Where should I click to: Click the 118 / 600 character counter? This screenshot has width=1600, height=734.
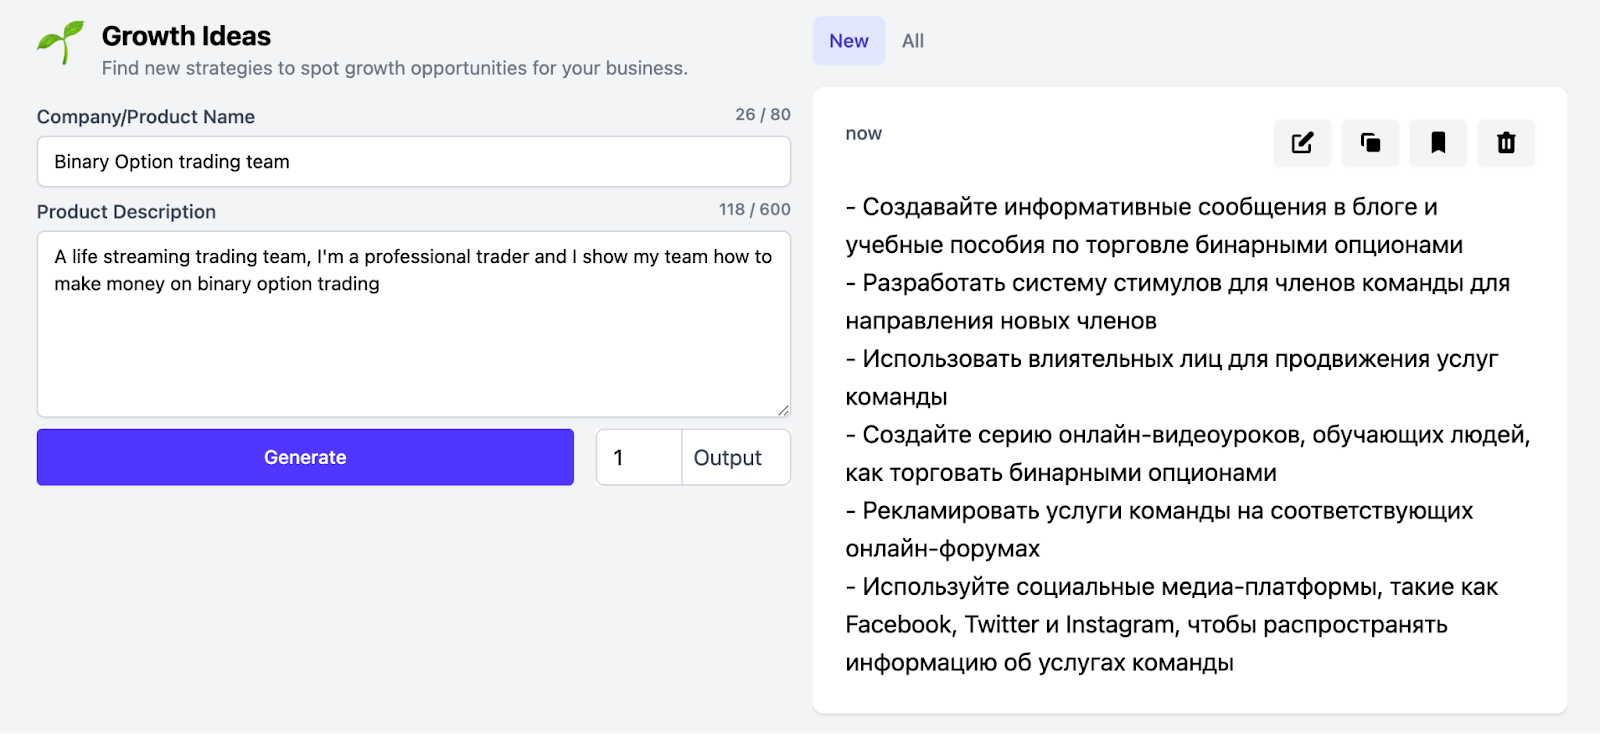click(x=754, y=210)
